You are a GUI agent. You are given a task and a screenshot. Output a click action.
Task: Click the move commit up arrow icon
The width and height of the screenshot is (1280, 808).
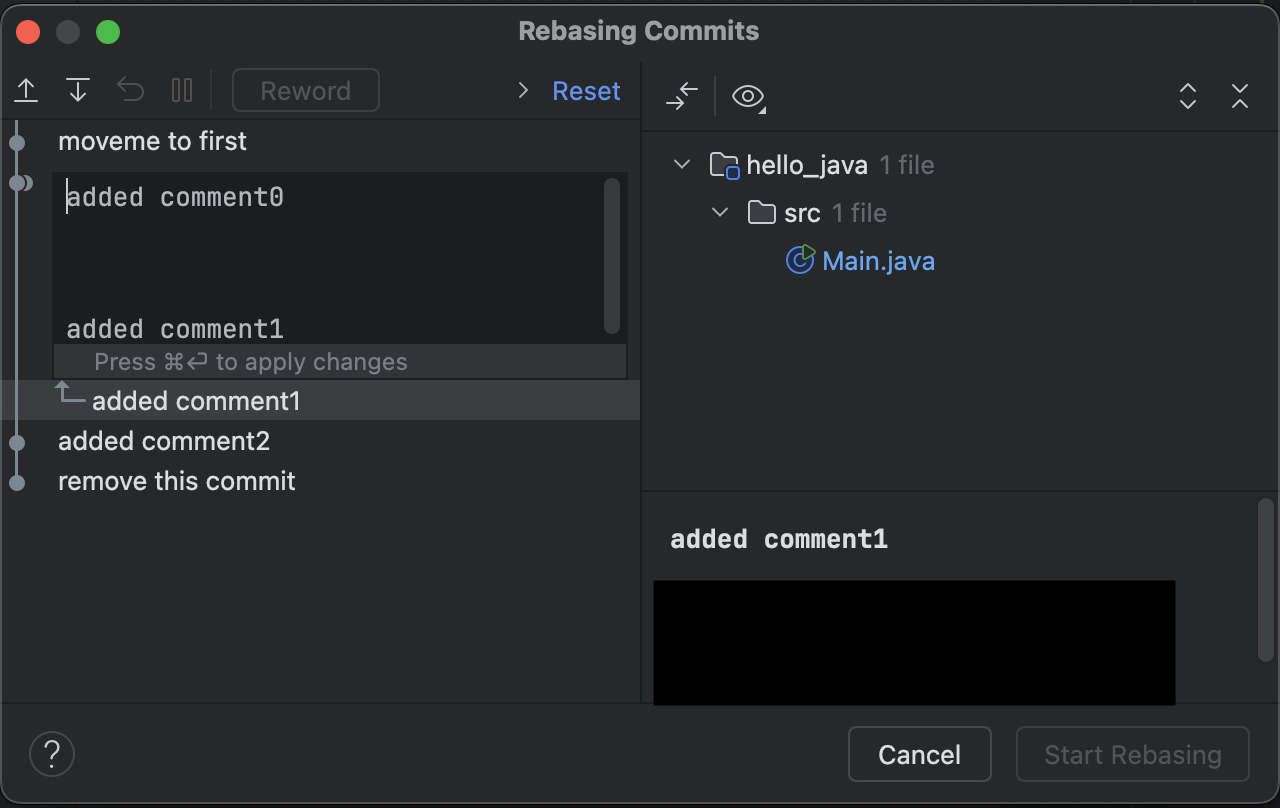point(27,91)
